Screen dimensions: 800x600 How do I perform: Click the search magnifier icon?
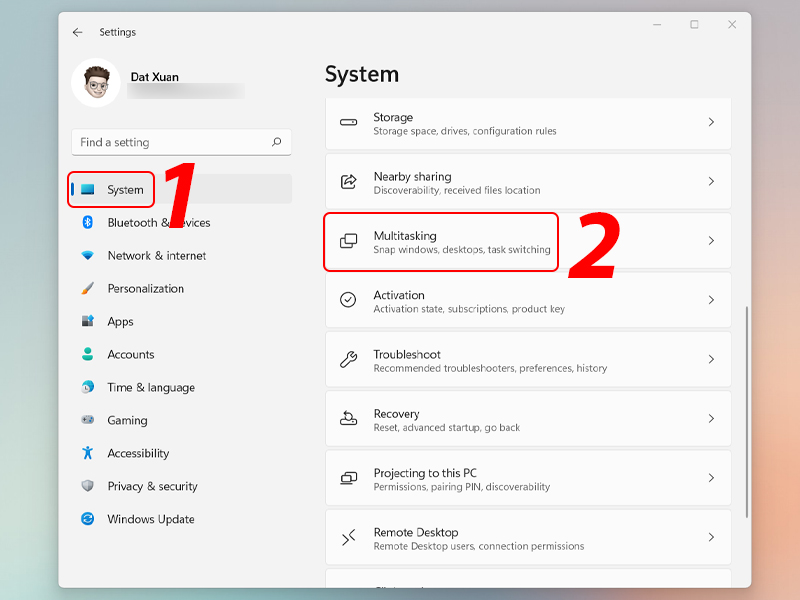(277, 142)
